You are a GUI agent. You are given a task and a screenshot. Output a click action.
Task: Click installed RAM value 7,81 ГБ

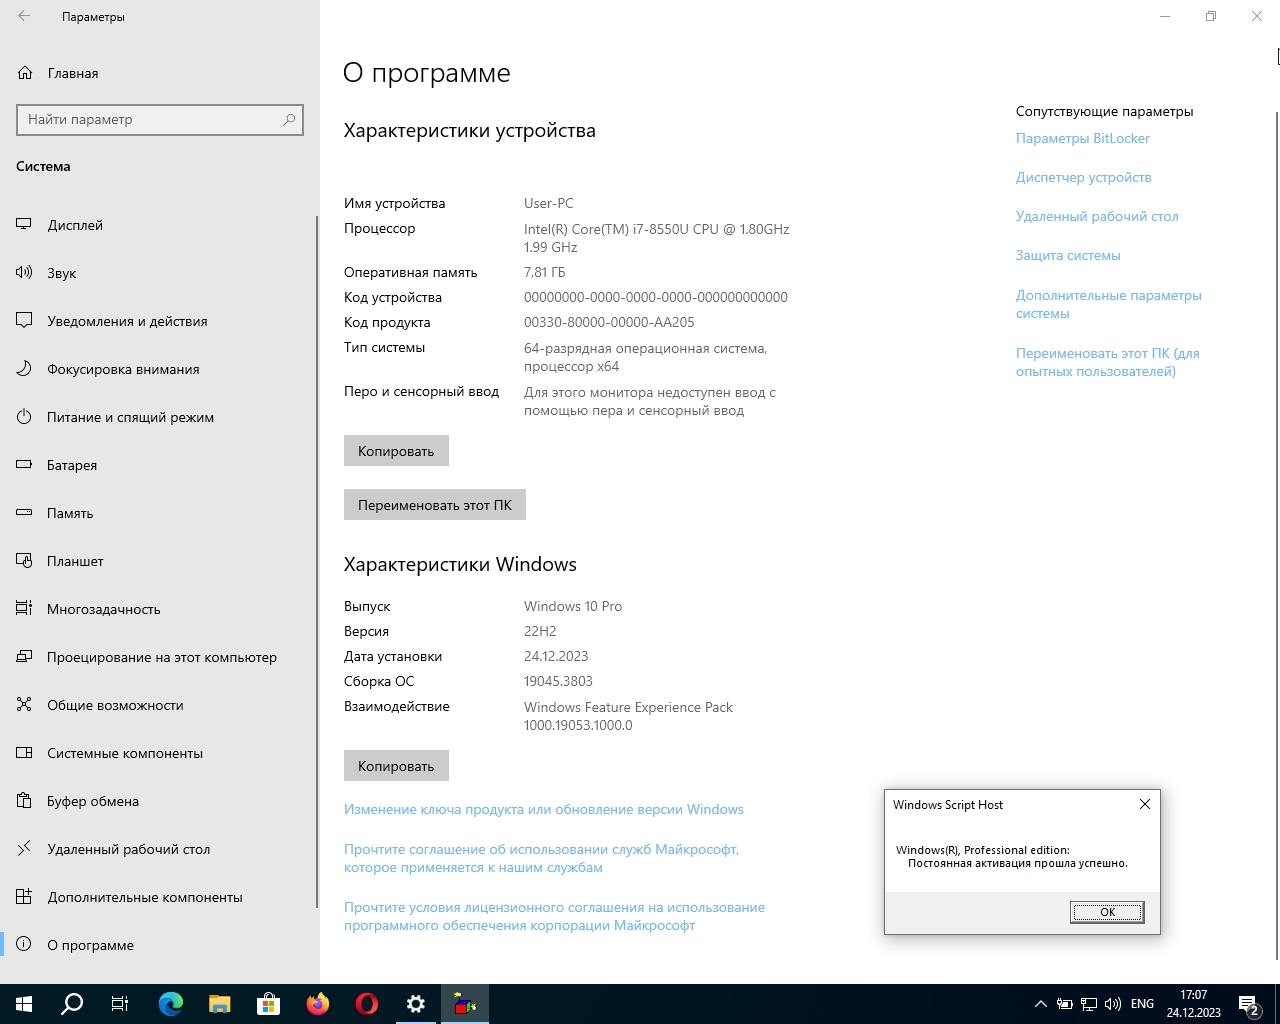545,272
